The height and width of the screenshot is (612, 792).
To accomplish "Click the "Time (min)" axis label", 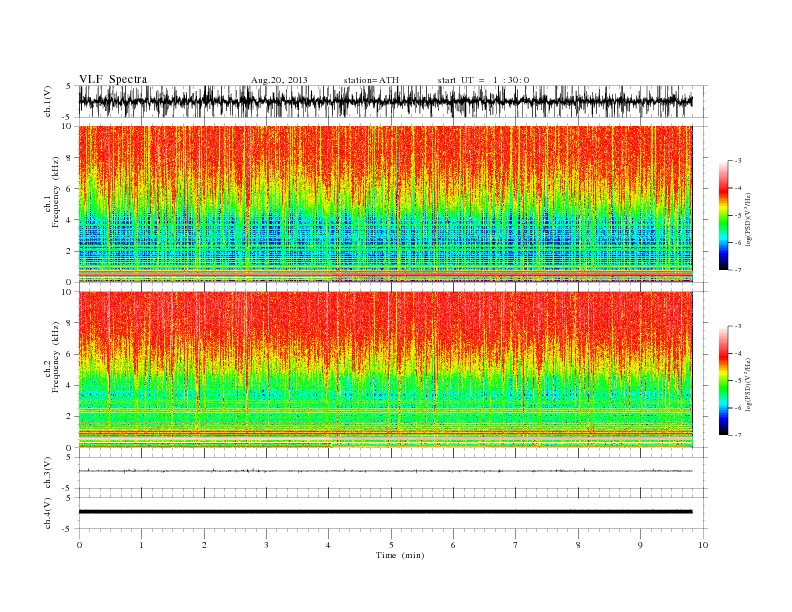I will (x=400, y=555).
